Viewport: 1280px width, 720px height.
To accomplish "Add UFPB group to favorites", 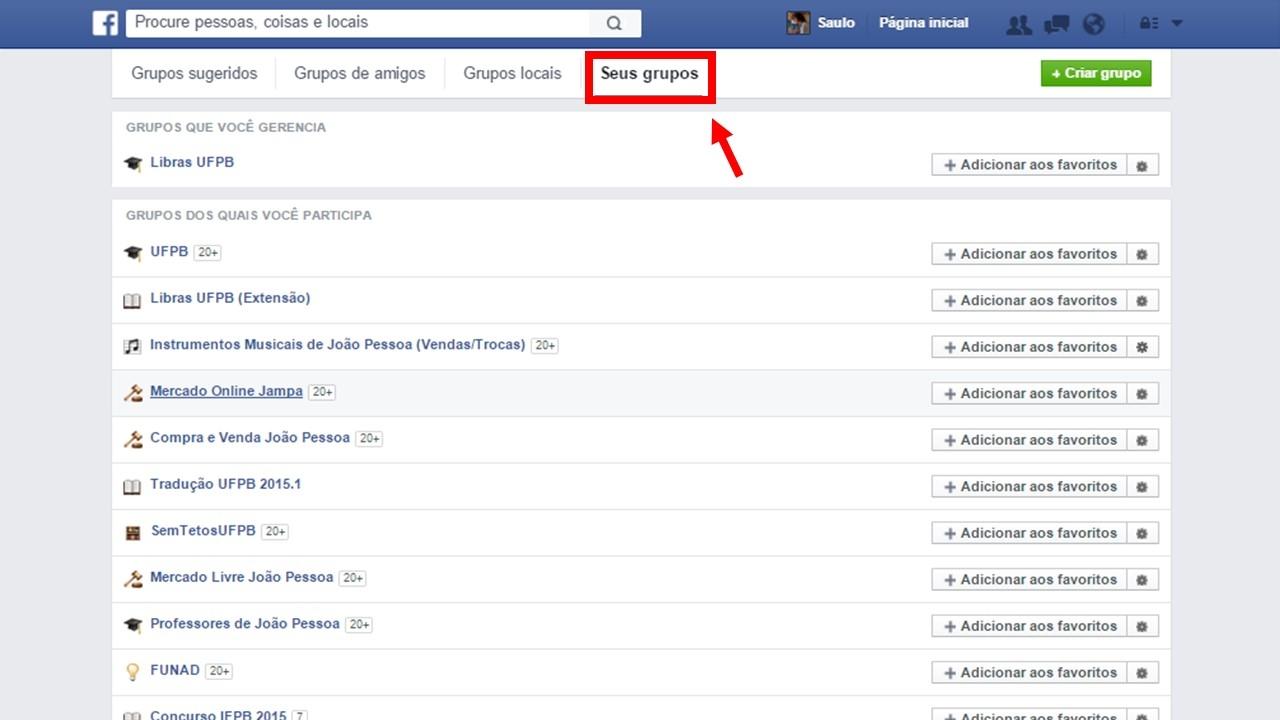I will point(1029,254).
